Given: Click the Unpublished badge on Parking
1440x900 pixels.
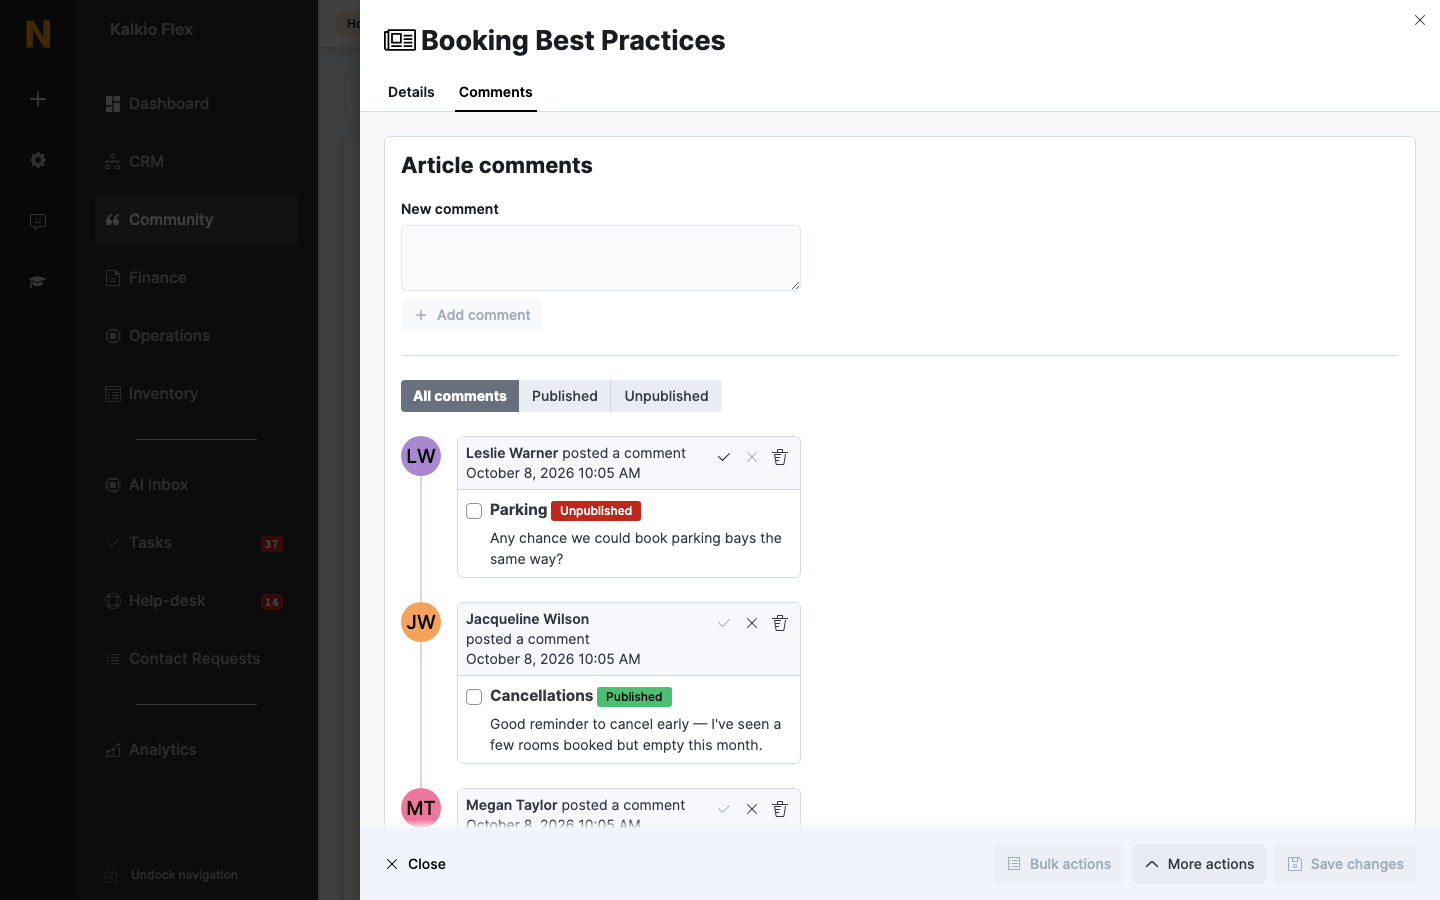Looking at the screenshot, I should [596, 511].
